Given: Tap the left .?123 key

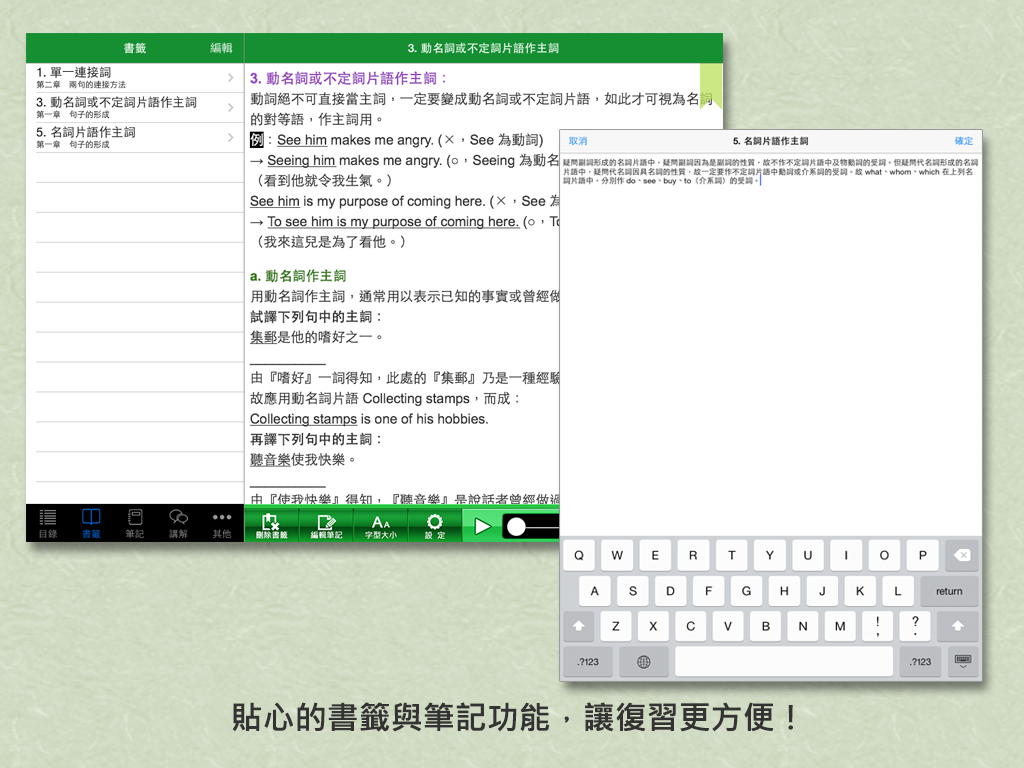Looking at the screenshot, I should tap(588, 662).
